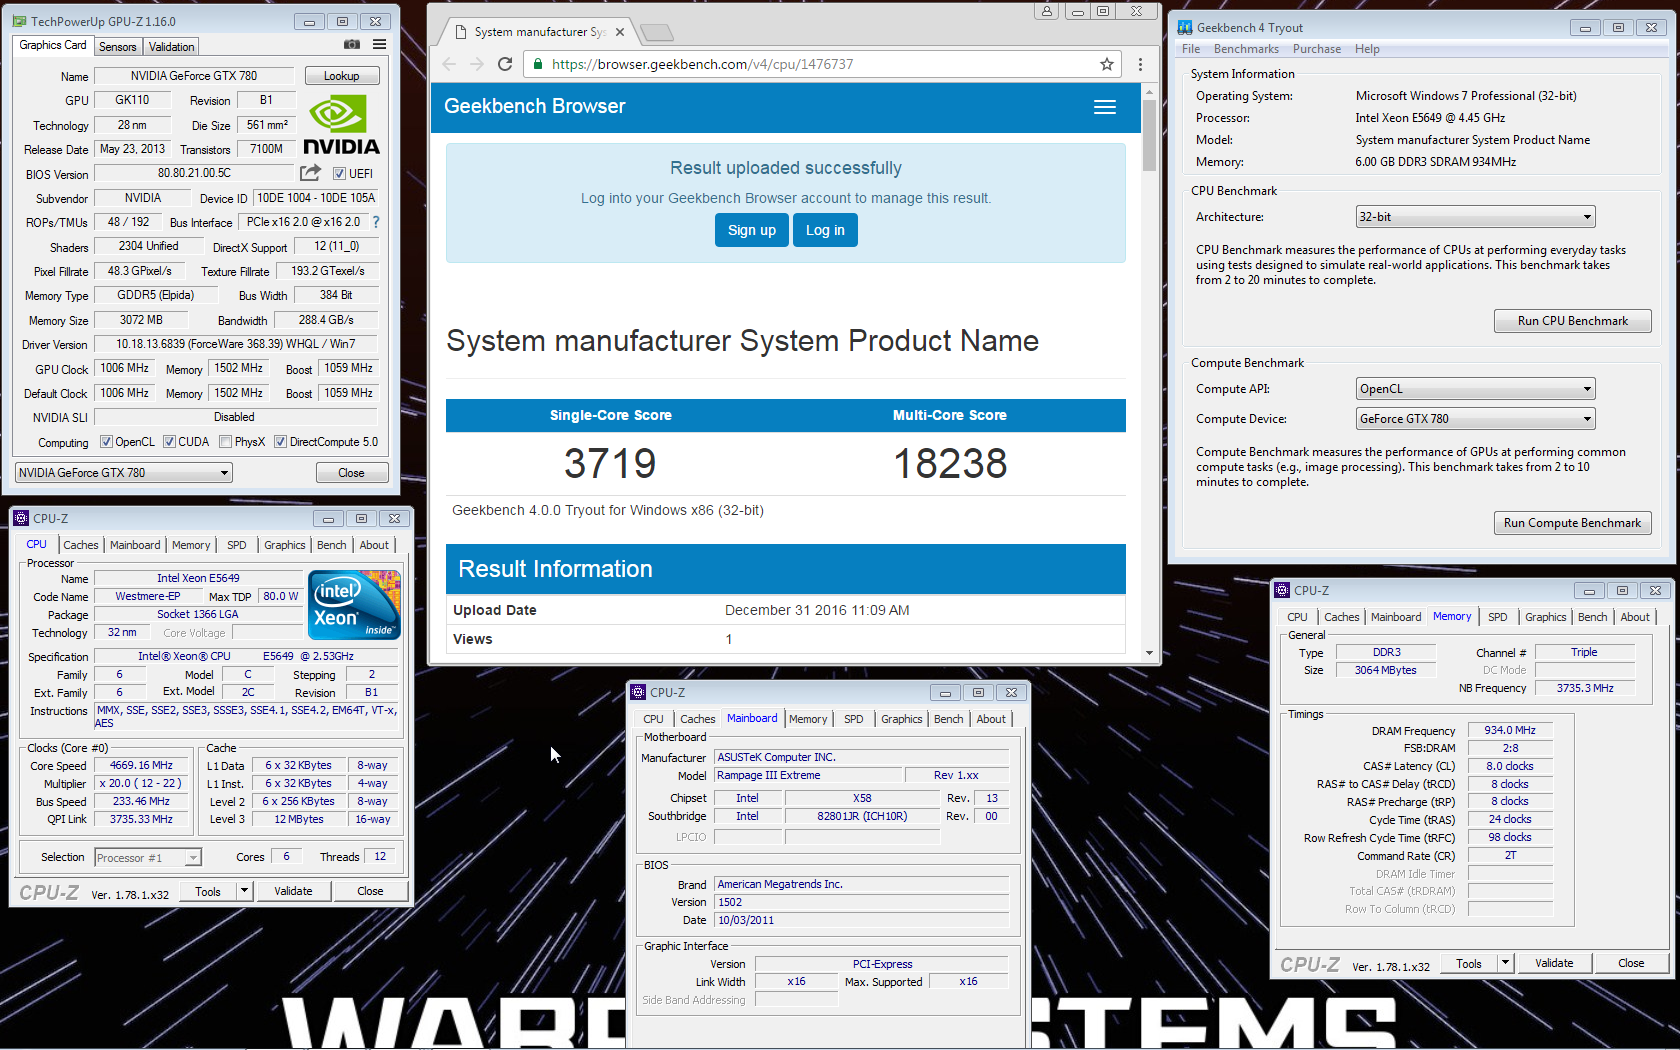The width and height of the screenshot is (1680, 1050).
Task: Toggle the DirectCompute 5.0 checkbox
Action: pos(281,442)
